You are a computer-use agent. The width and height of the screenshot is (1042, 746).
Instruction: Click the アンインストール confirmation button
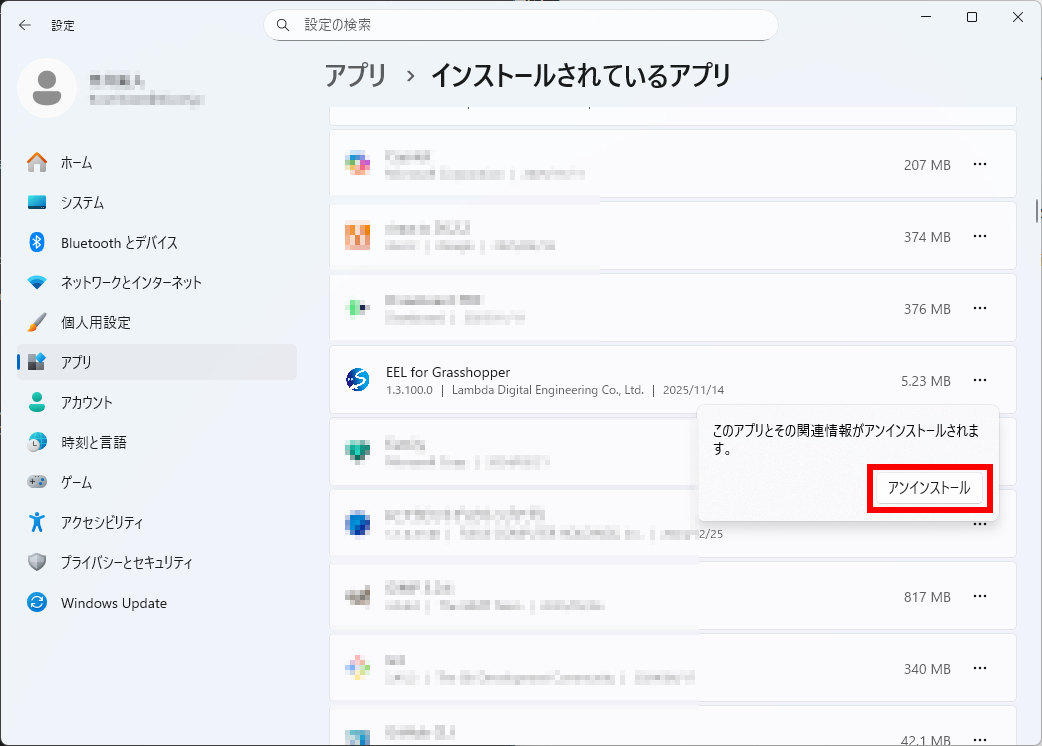pos(929,488)
